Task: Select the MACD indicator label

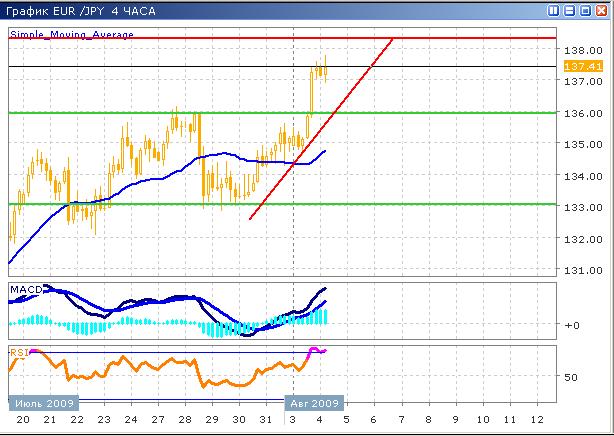Action: click(x=24, y=289)
